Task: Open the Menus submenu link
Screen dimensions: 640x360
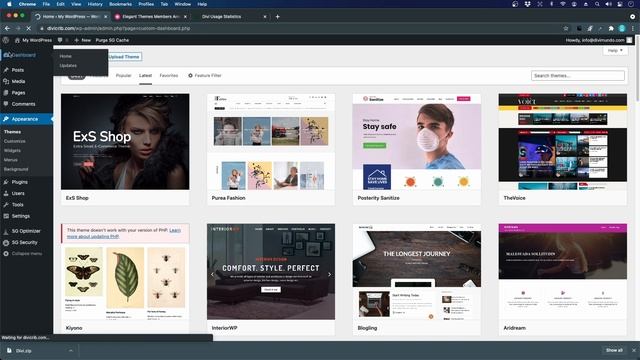Action: (11, 160)
